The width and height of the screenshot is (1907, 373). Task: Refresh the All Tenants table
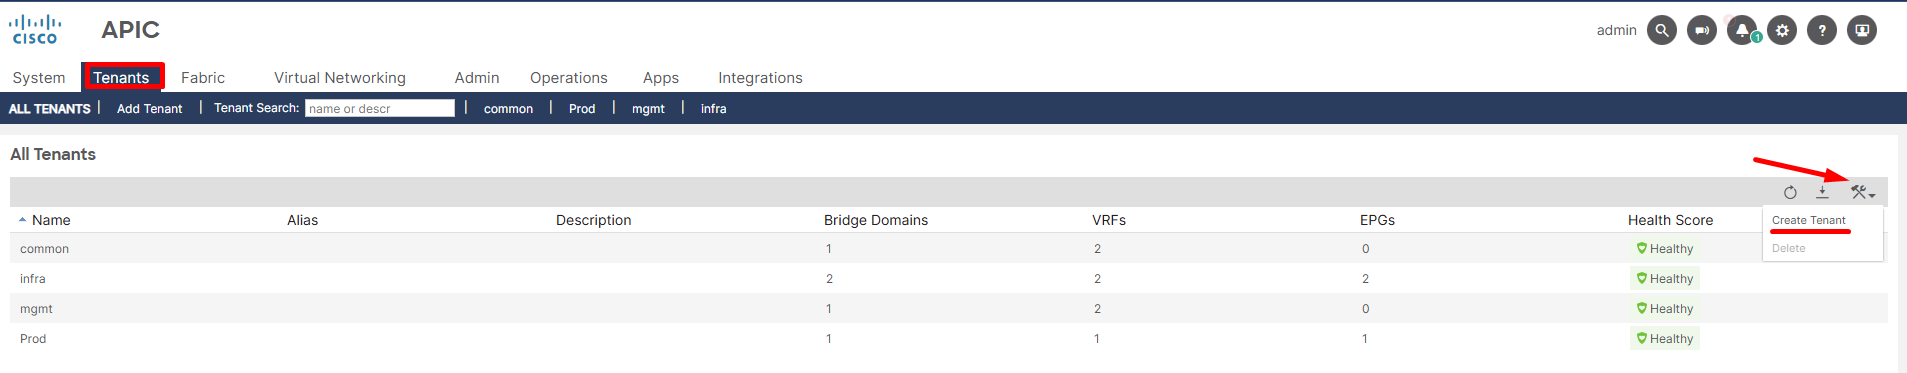point(1790,192)
